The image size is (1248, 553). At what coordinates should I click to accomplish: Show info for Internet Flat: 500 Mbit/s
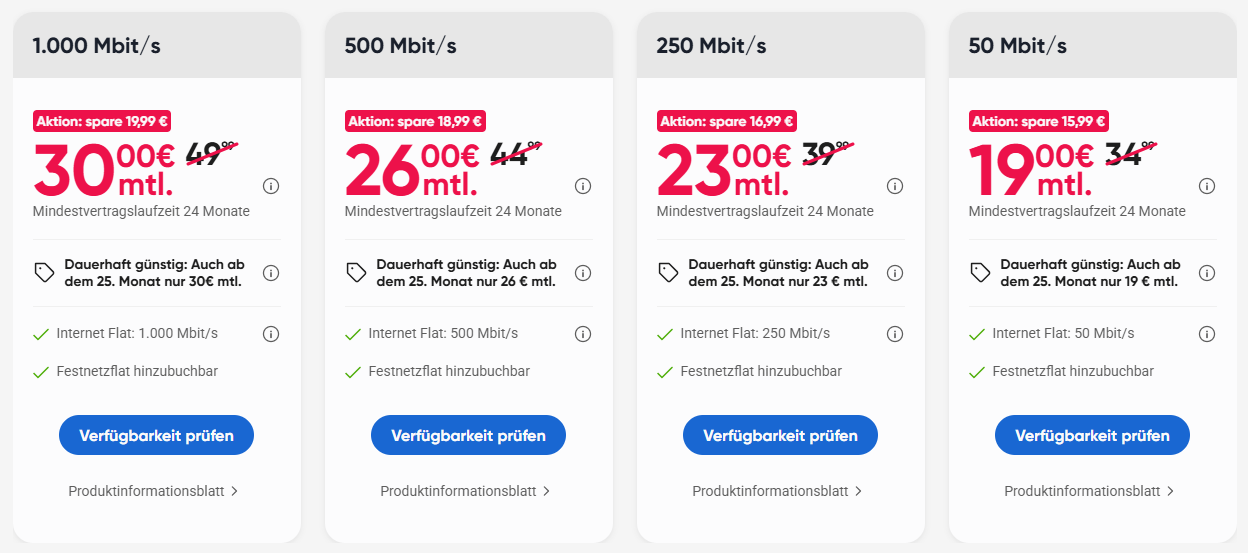583,334
